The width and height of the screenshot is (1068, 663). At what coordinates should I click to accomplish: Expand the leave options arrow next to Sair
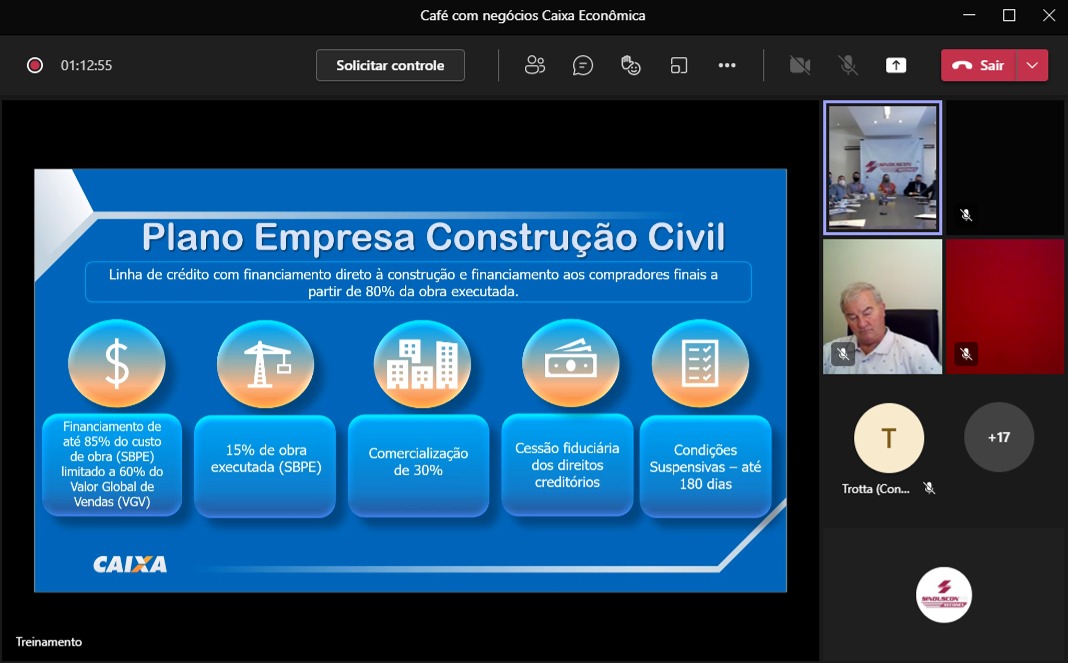point(1032,65)
